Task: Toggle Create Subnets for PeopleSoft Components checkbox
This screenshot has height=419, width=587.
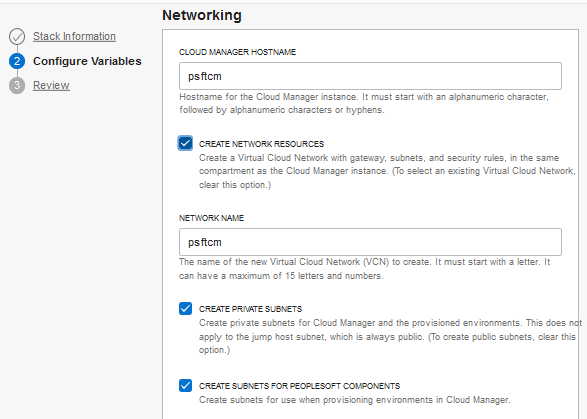Action: click(x=185, y=385)
